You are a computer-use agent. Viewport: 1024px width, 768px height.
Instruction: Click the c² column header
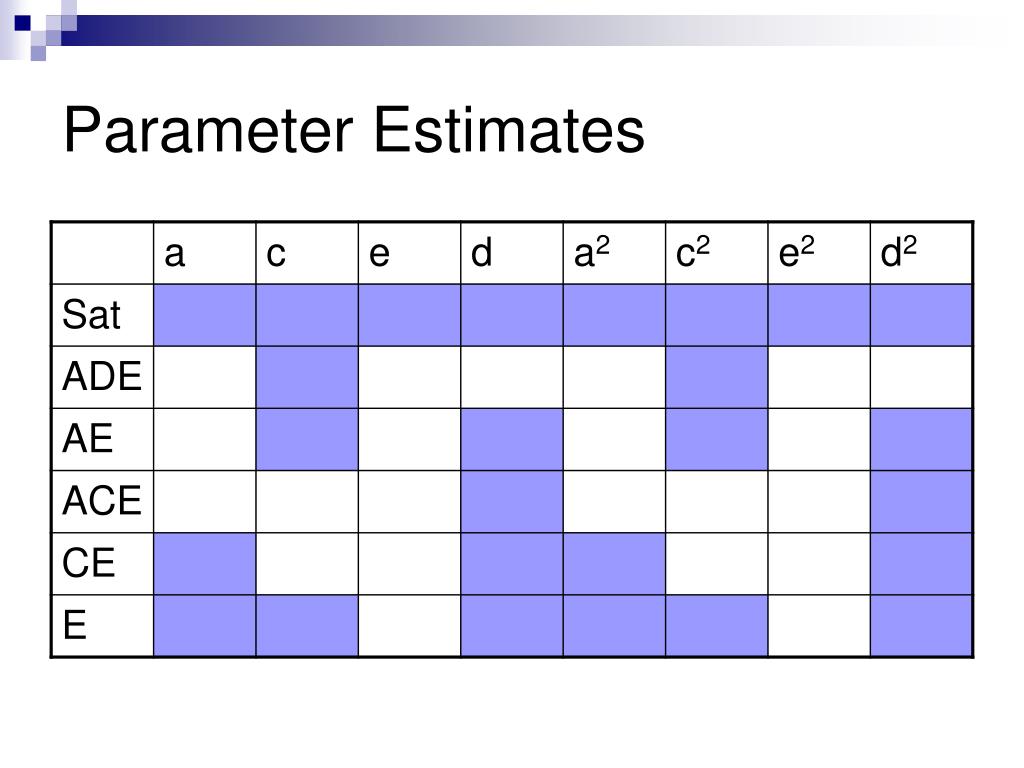click(x=693, y=252)
